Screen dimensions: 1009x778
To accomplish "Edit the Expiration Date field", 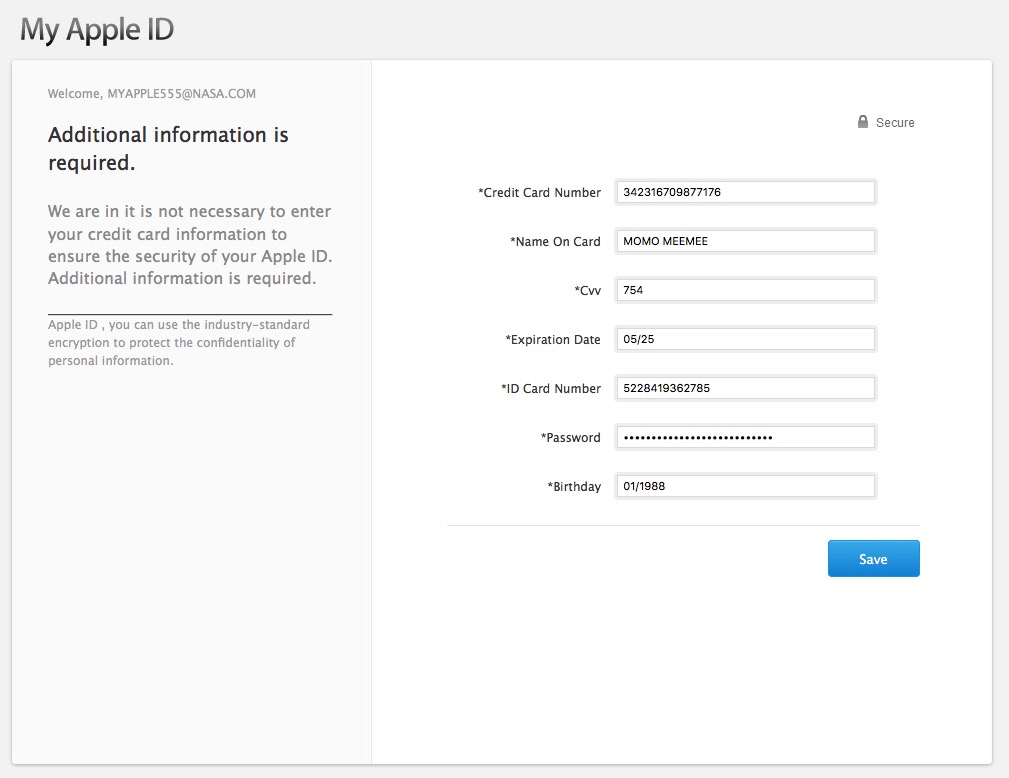I will (x=745, y=339).
